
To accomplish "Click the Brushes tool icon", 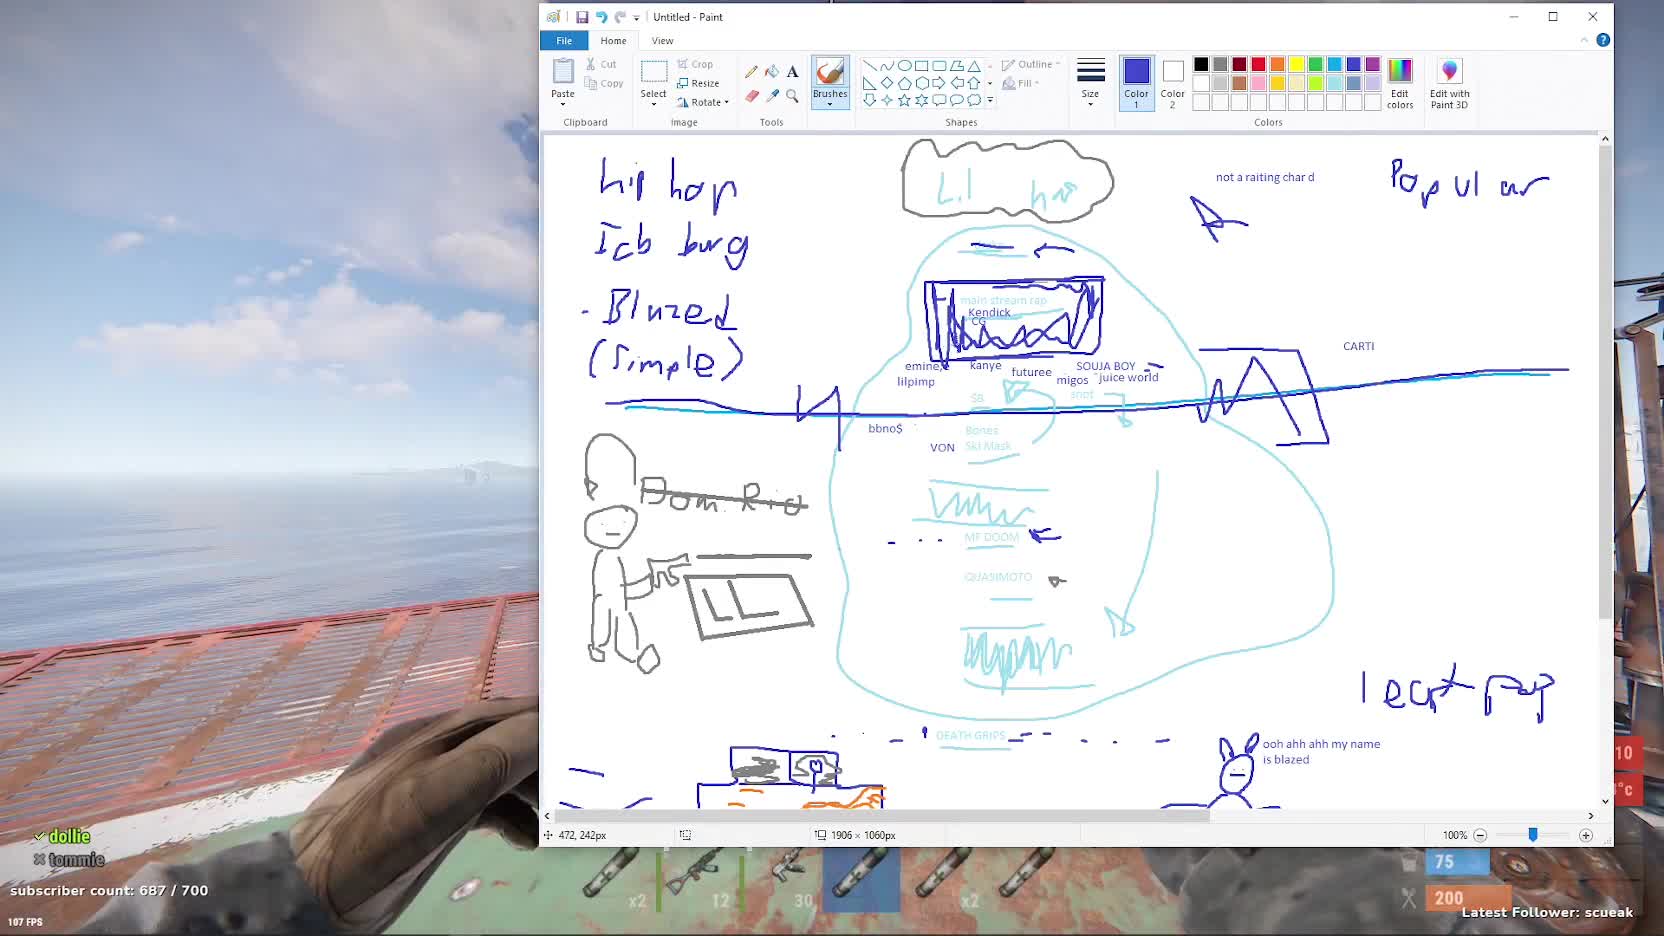I will (x=830, y=72).
